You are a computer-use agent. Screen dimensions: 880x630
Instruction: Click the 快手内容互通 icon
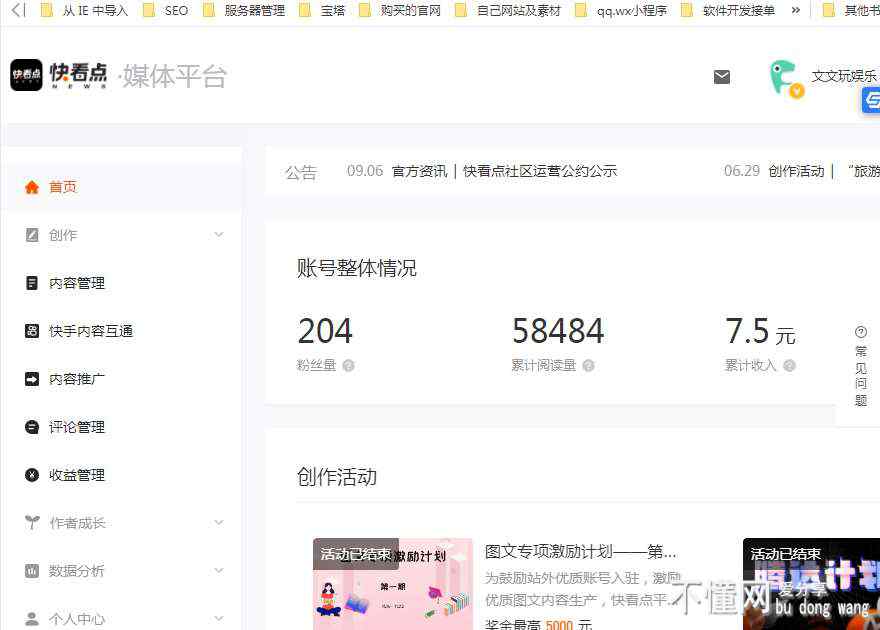coord(32,331)
